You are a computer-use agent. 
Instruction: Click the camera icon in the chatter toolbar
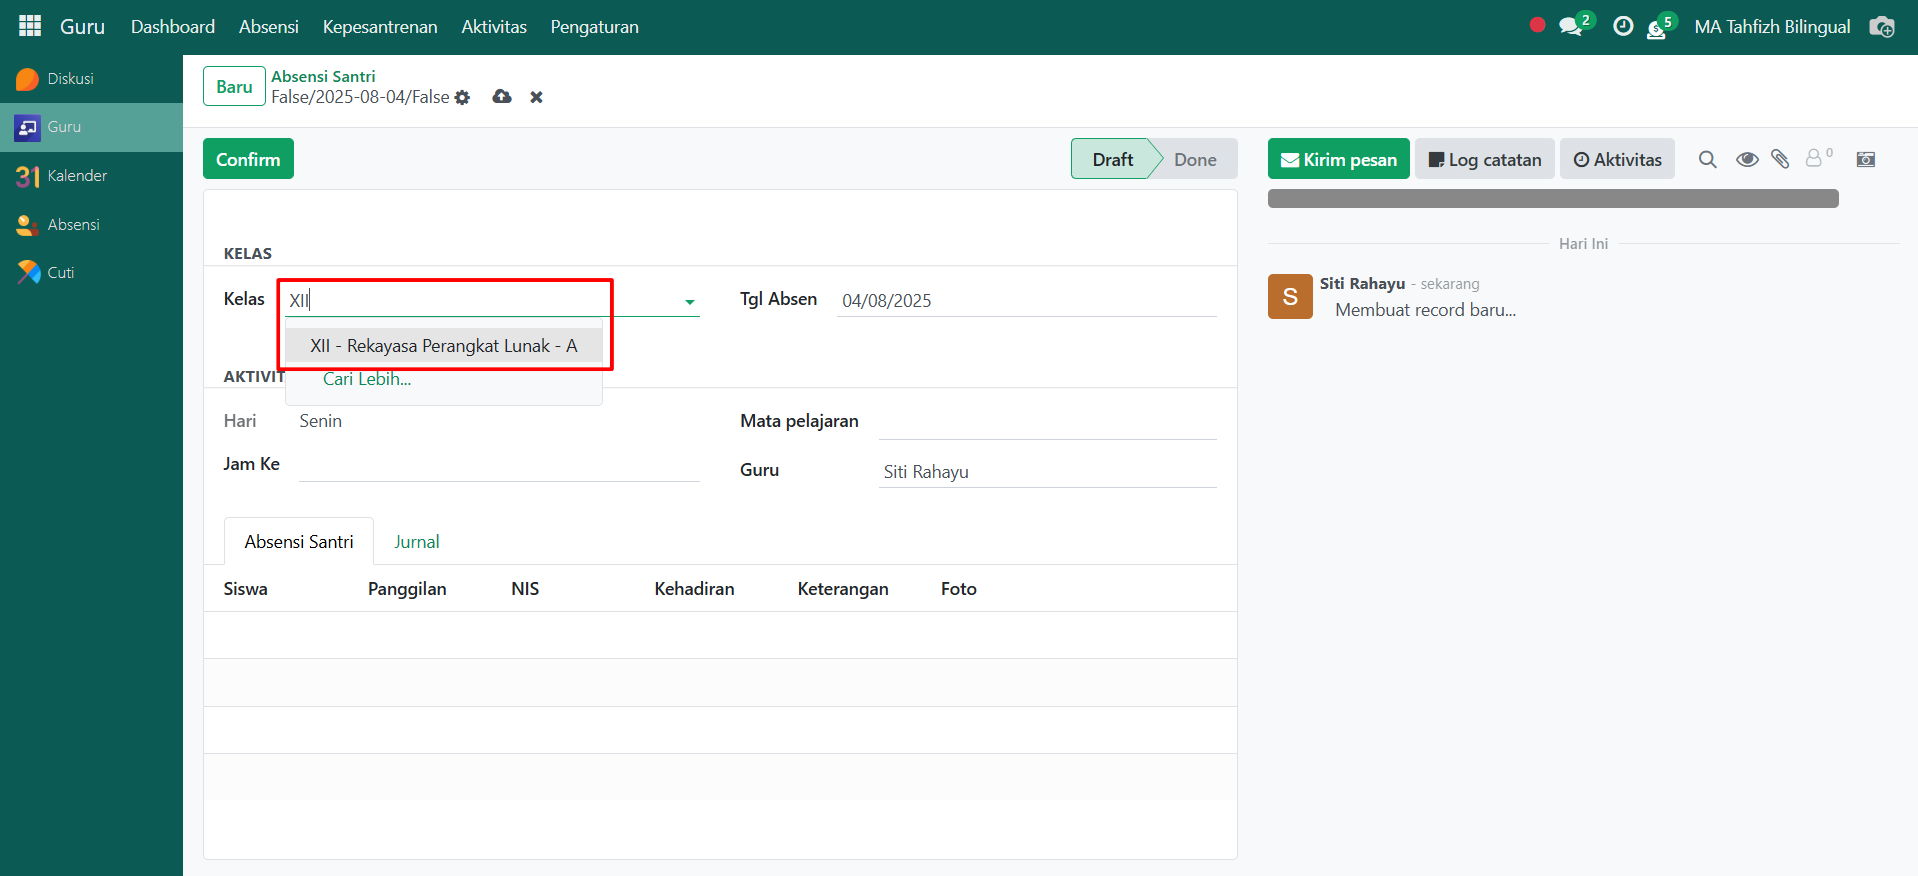(1866, 159)
